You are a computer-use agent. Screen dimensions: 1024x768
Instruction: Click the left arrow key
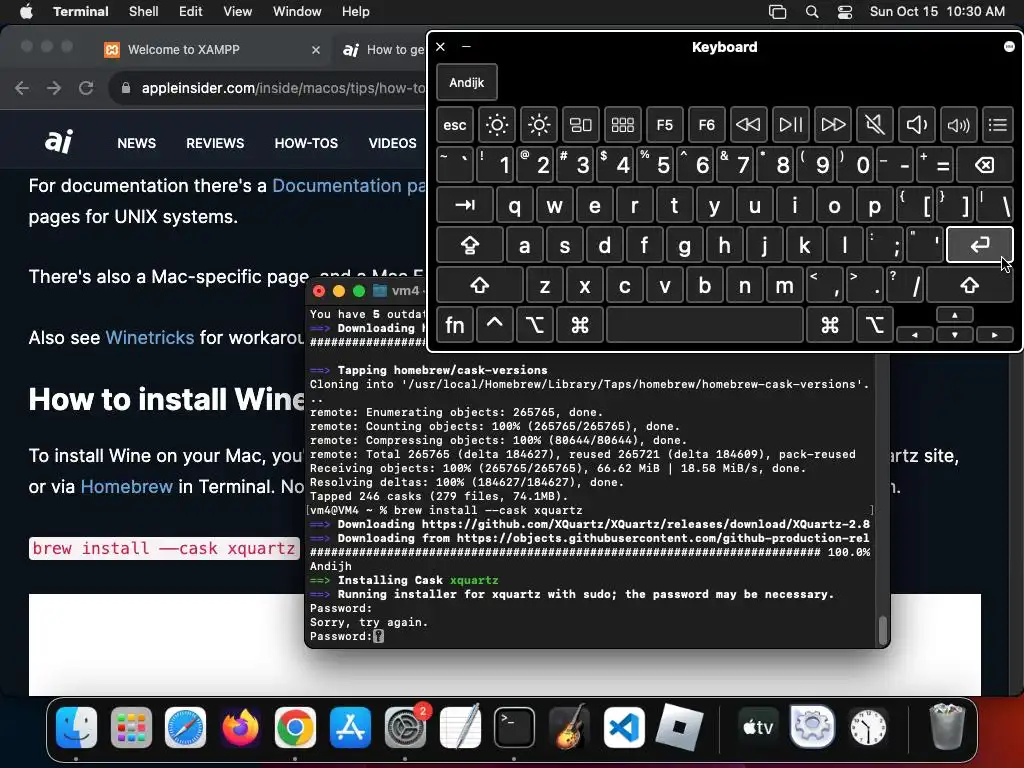pyautogui.click(x=914, y=335)
